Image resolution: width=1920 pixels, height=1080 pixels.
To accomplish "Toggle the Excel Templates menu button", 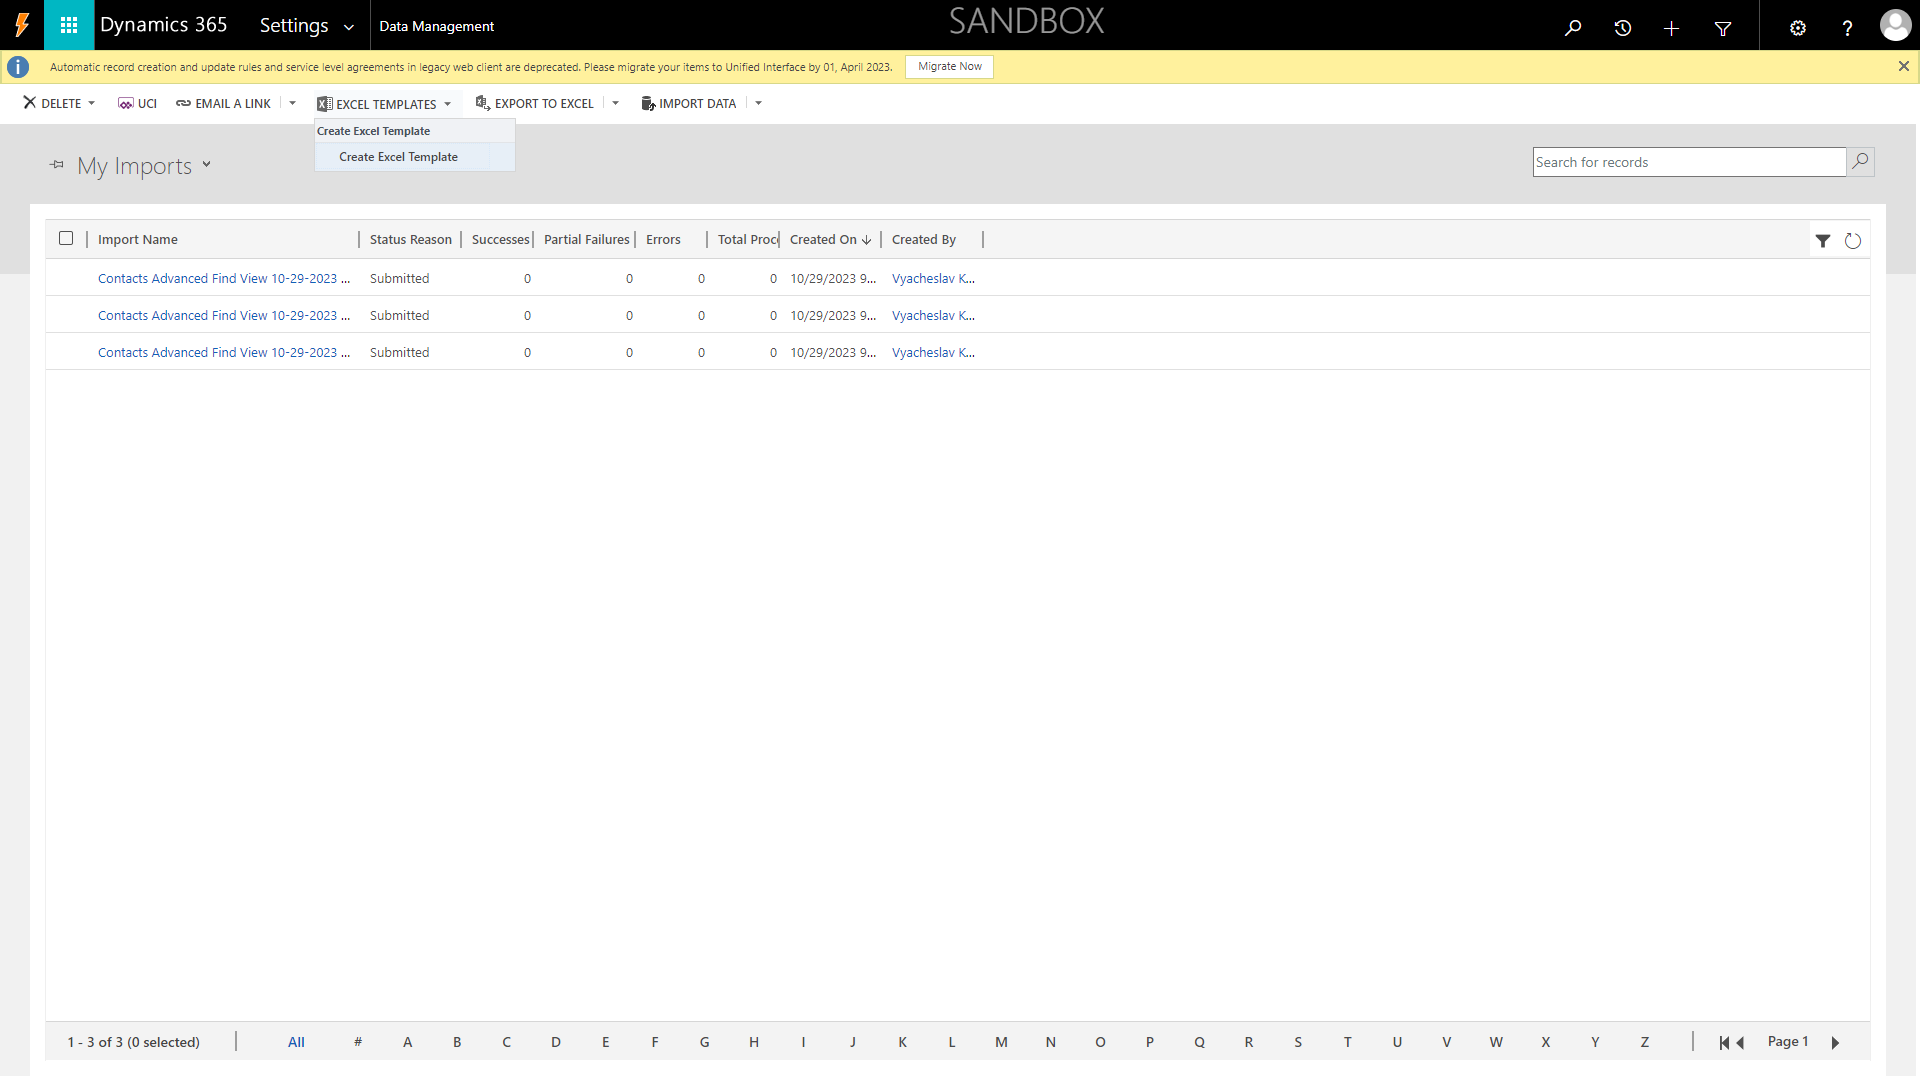I will coord(384,104).
